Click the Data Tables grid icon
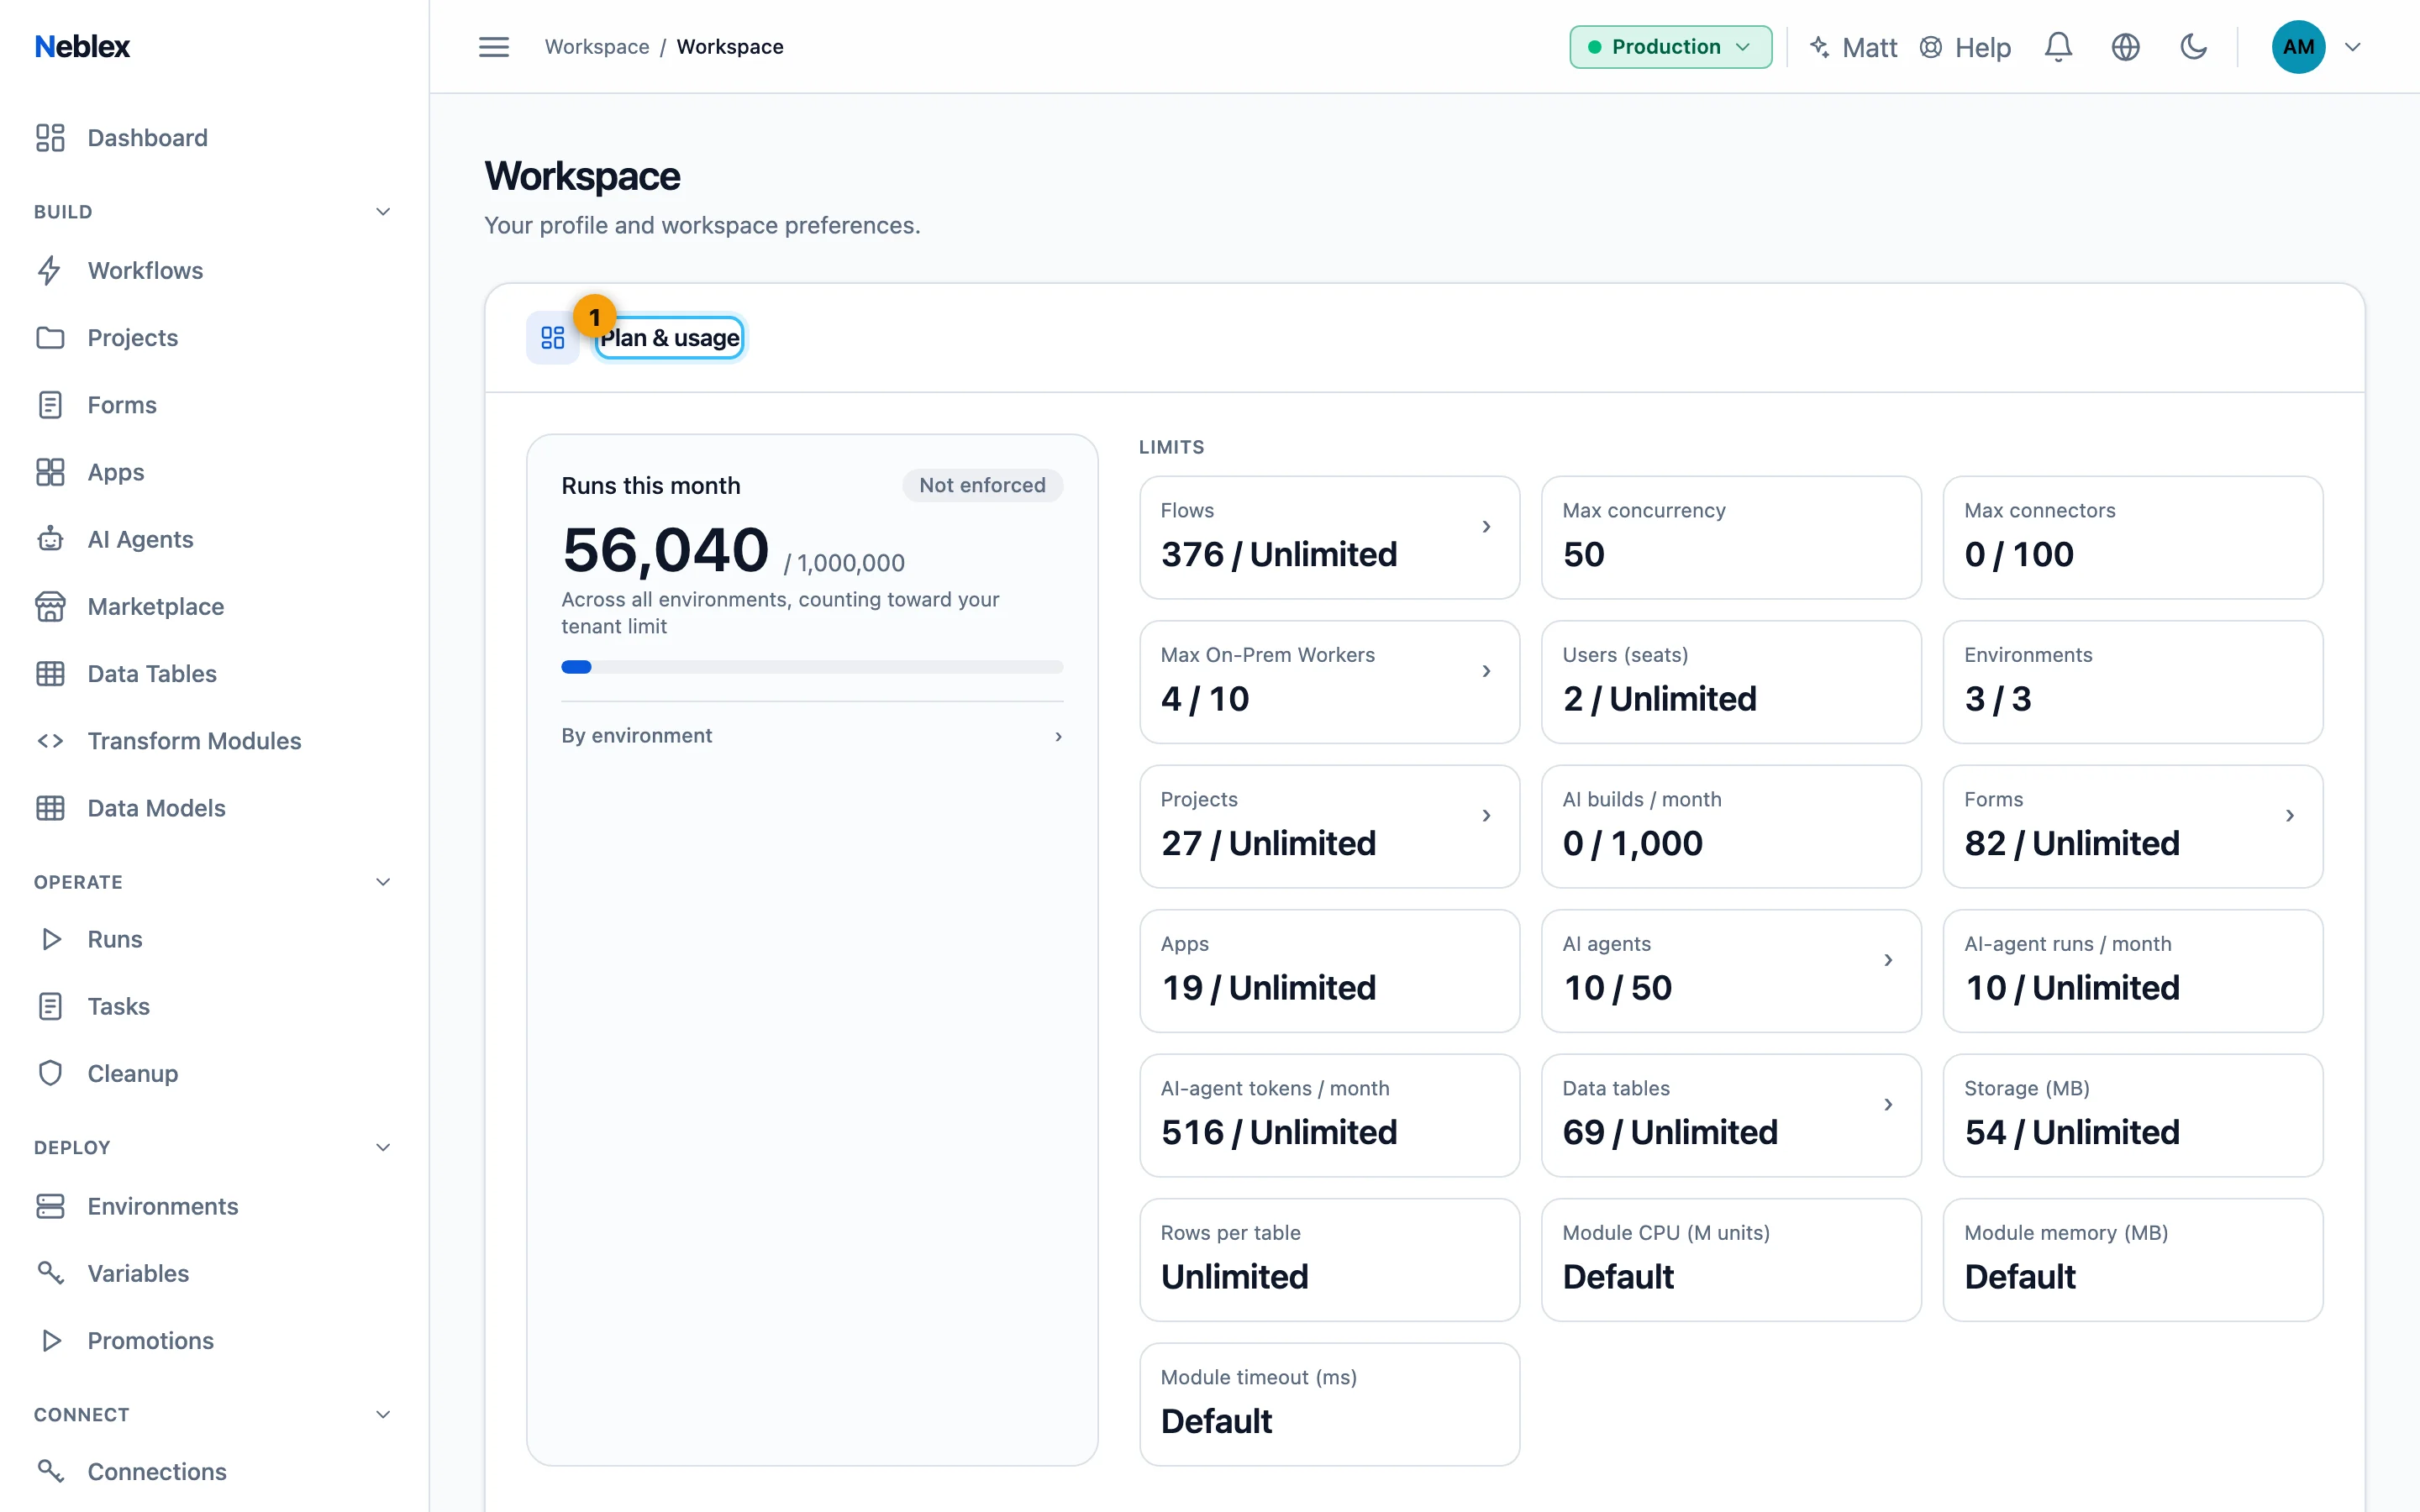 (50, 674)
